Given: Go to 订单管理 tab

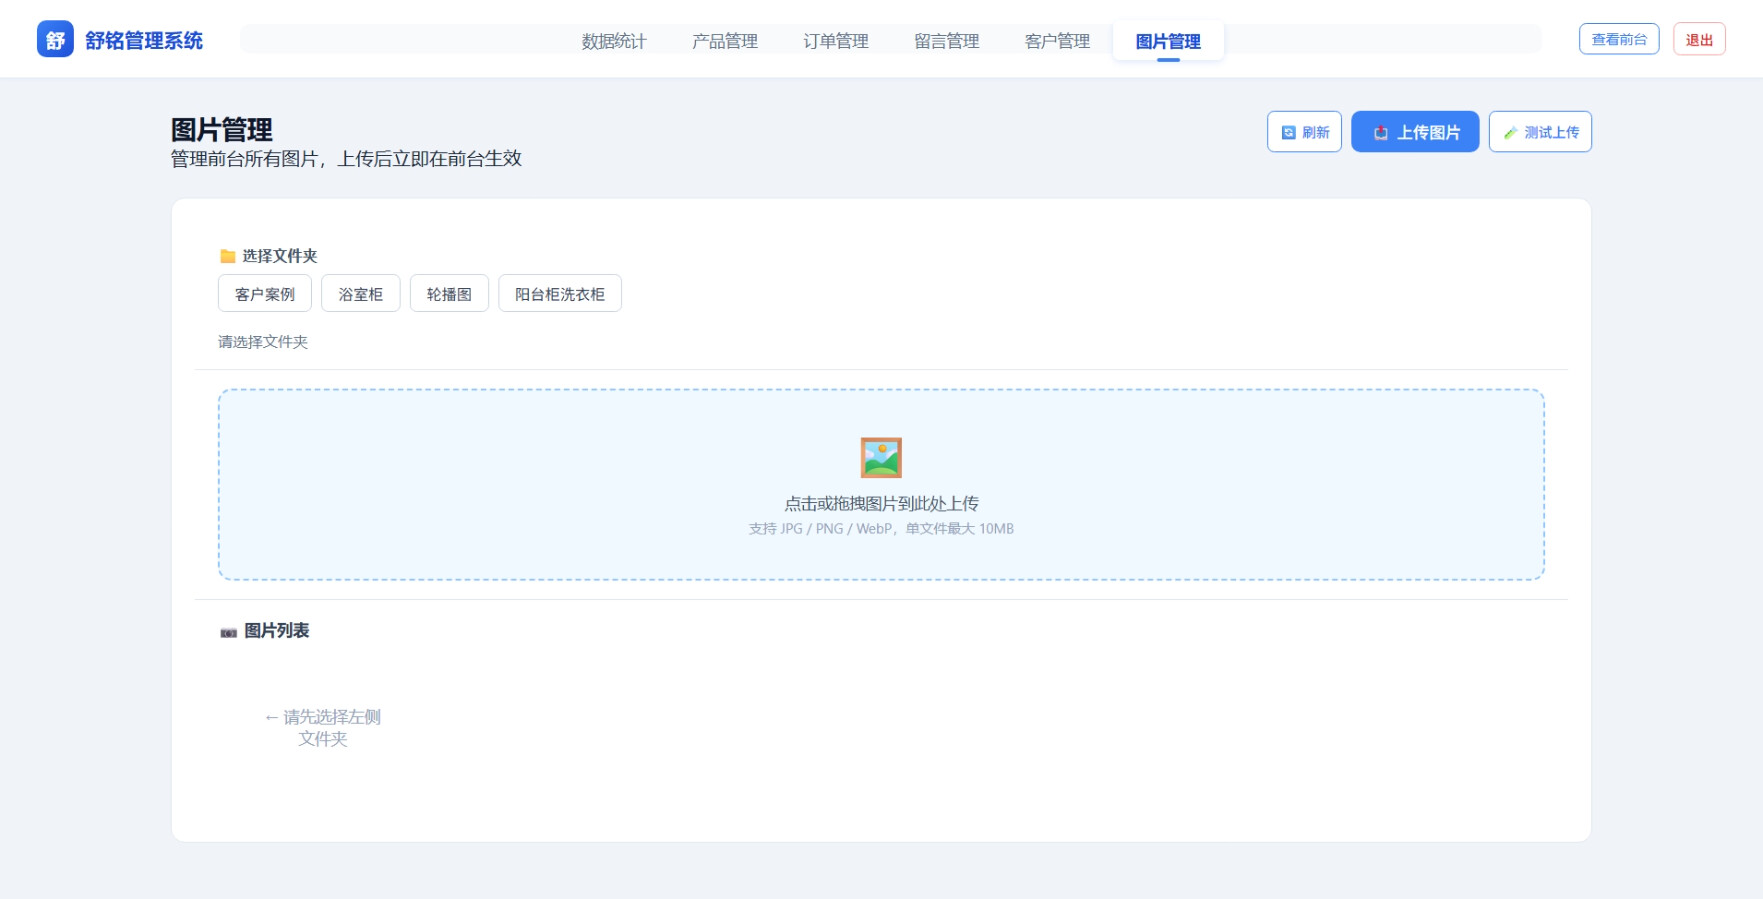Looking at the screenshot, I should [836, 41].
